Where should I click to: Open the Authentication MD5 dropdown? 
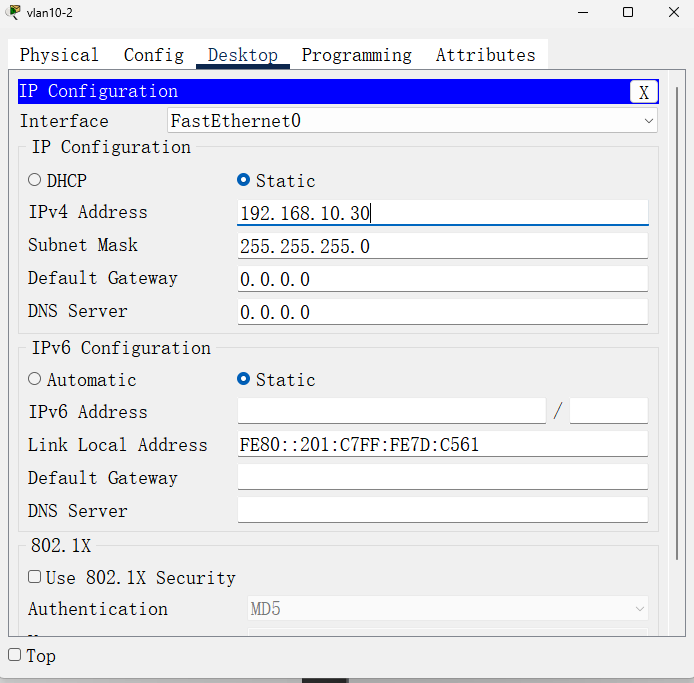(447, 609)
